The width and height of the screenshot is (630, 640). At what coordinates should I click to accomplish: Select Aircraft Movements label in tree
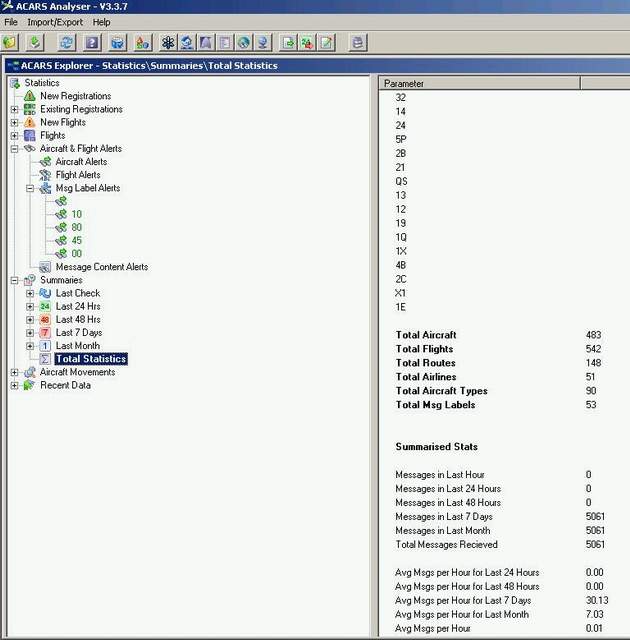point(78,372)
